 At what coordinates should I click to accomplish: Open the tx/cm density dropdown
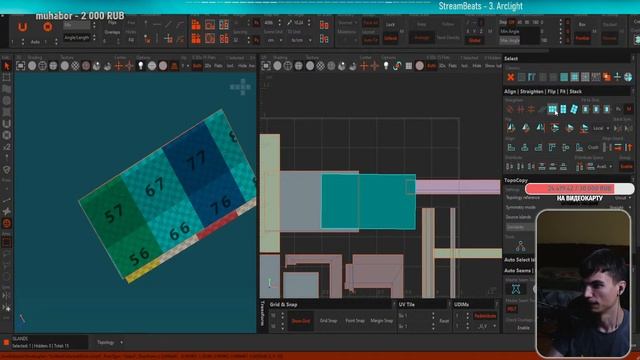coord(299,40)
